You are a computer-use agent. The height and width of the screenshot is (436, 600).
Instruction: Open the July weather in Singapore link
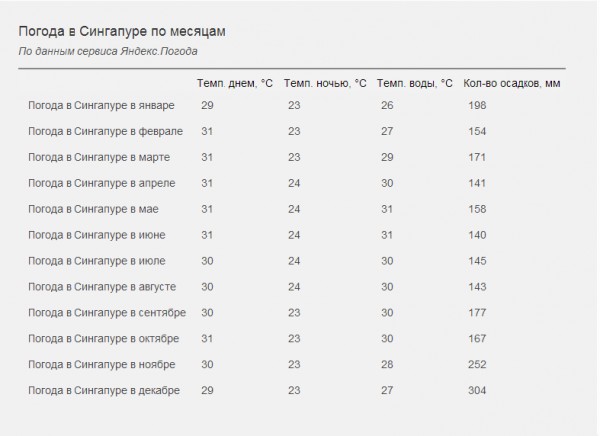pyautogui.click(x=96, y=261)
